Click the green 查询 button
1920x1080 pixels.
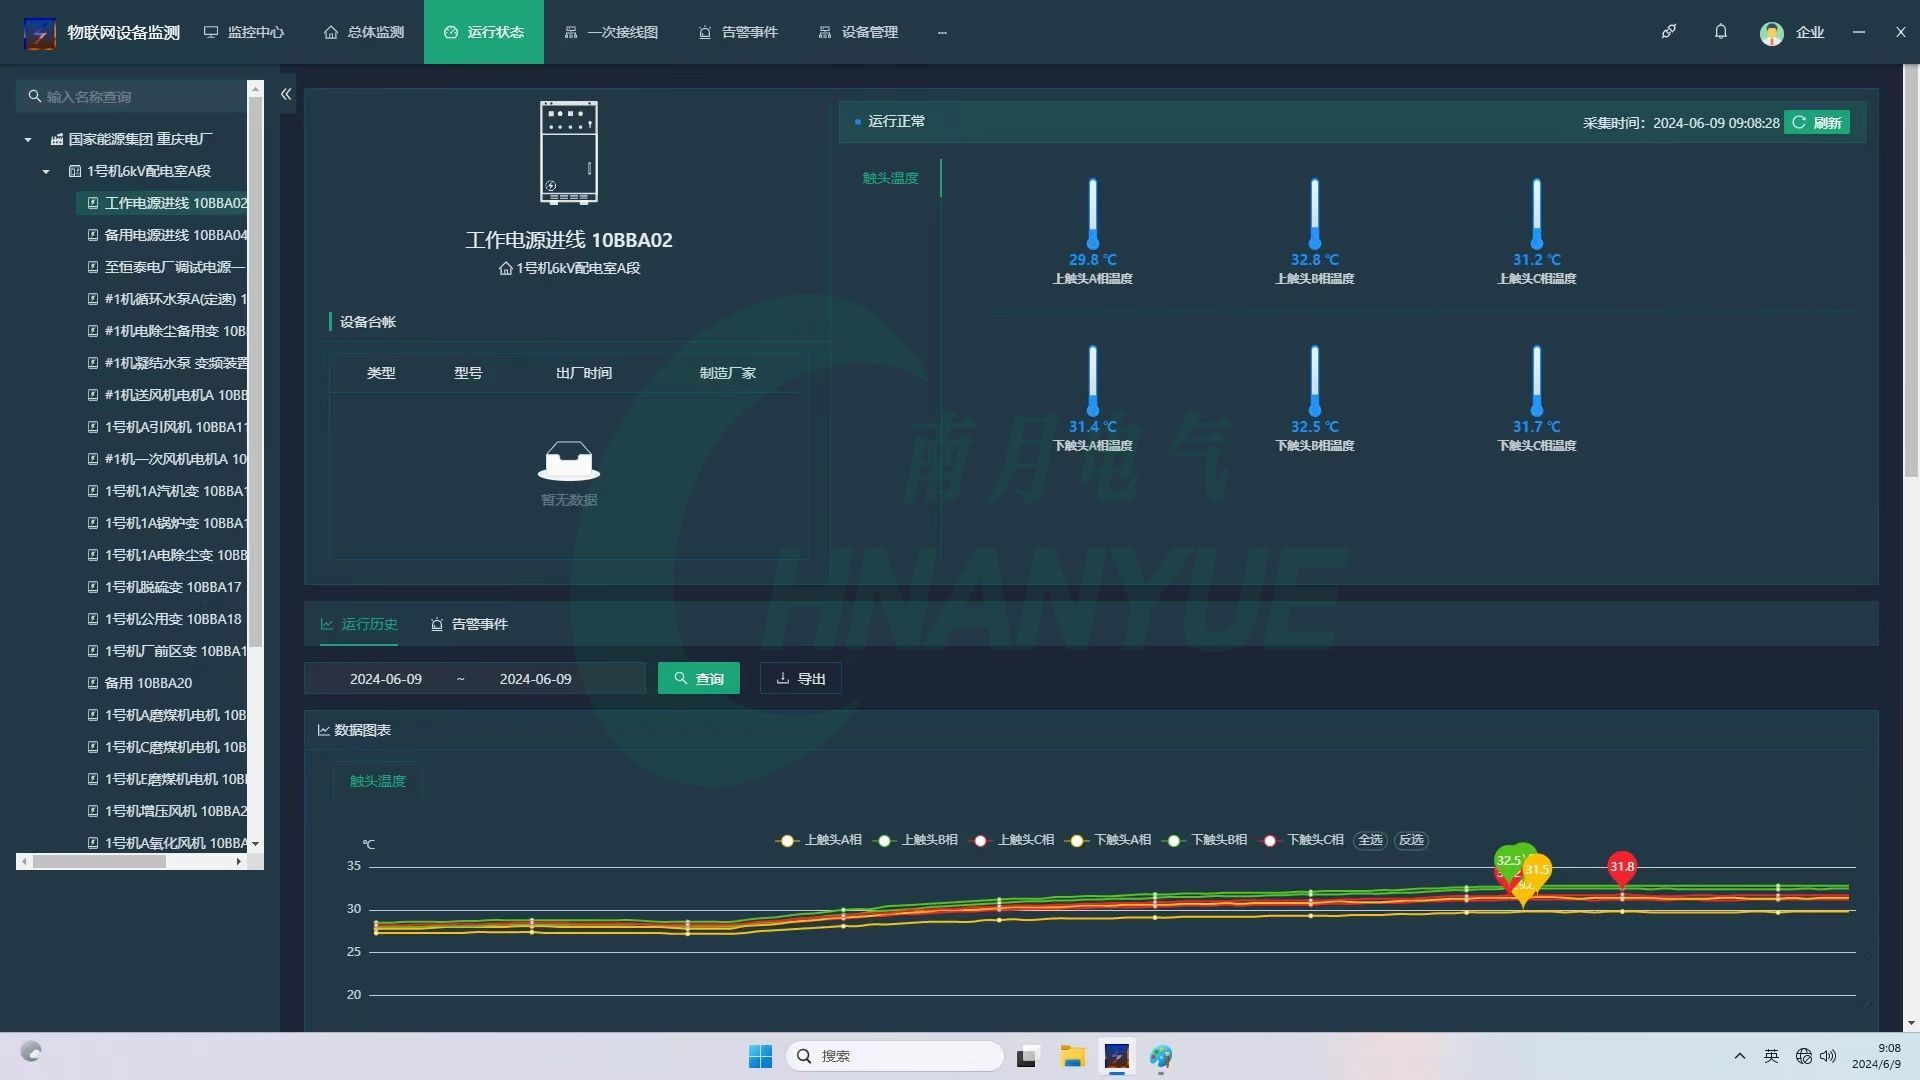coord(698,679)
